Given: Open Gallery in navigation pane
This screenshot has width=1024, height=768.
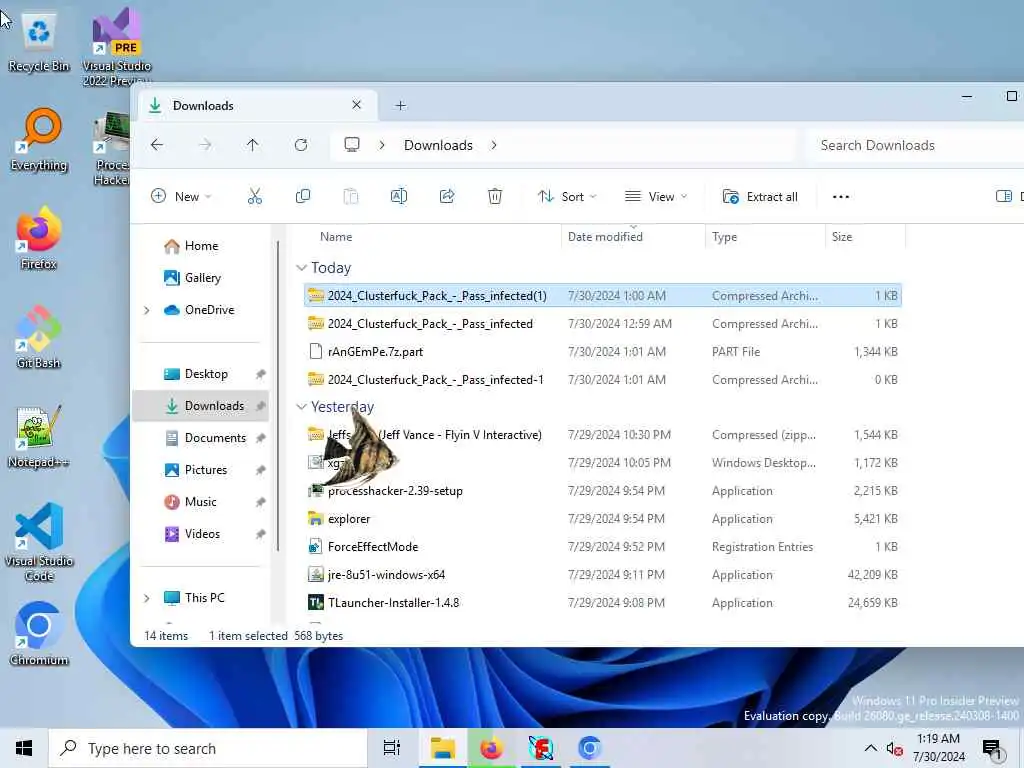Looking at the screenshot, I should coord(202,278).
